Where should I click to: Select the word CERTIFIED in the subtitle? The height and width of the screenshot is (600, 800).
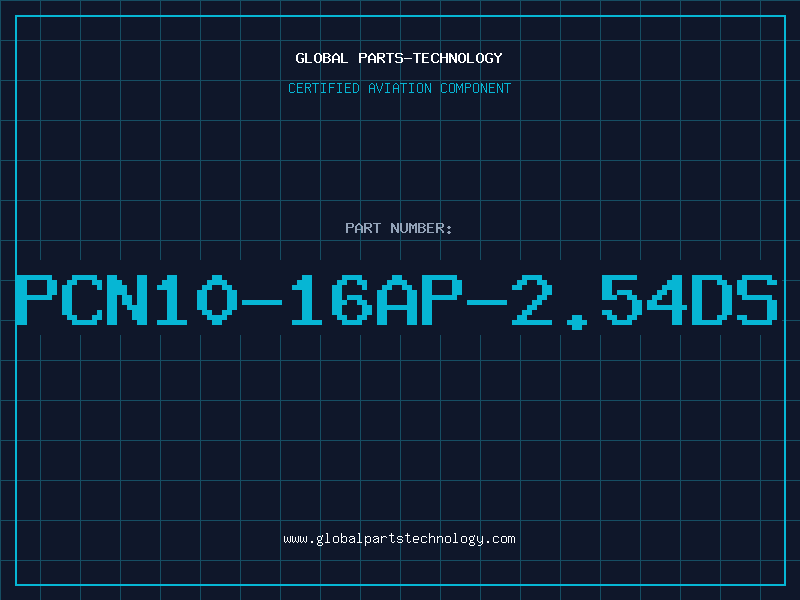[x=324, y=88]
